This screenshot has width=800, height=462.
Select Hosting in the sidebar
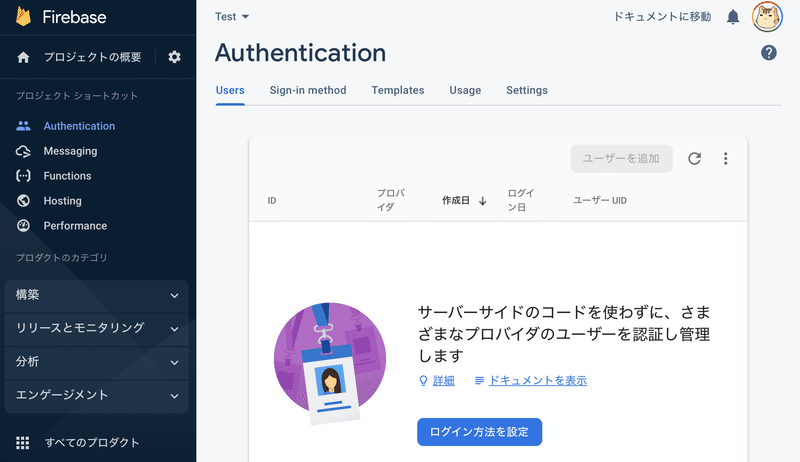(63, 201)
